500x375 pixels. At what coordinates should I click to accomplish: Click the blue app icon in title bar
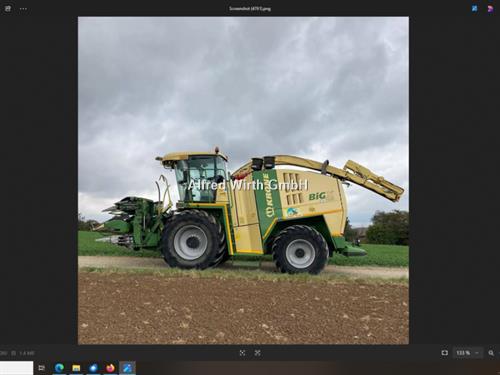[x=474, y=9]
